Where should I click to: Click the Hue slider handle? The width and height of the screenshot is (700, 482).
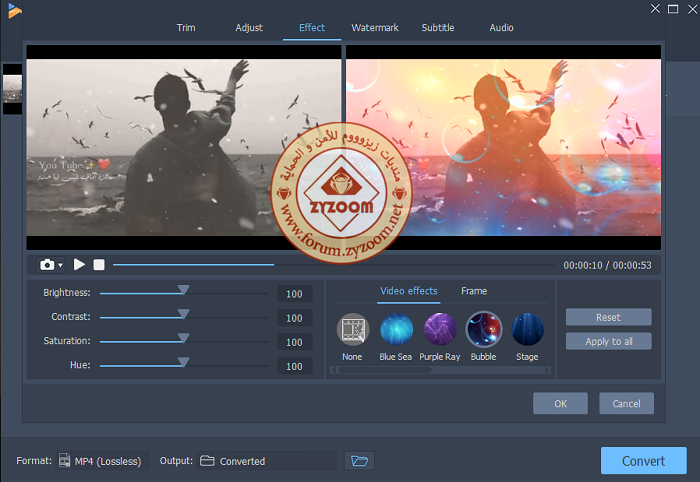(x=183, y=362)
